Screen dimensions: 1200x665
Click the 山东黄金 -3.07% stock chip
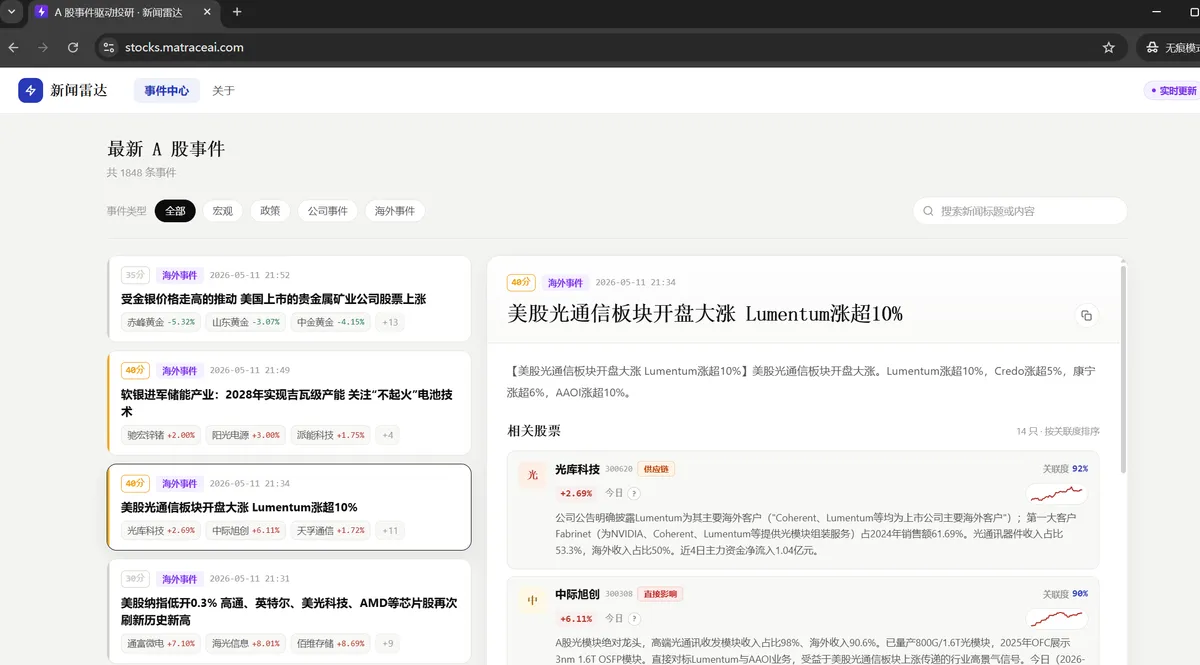(245, 322)
